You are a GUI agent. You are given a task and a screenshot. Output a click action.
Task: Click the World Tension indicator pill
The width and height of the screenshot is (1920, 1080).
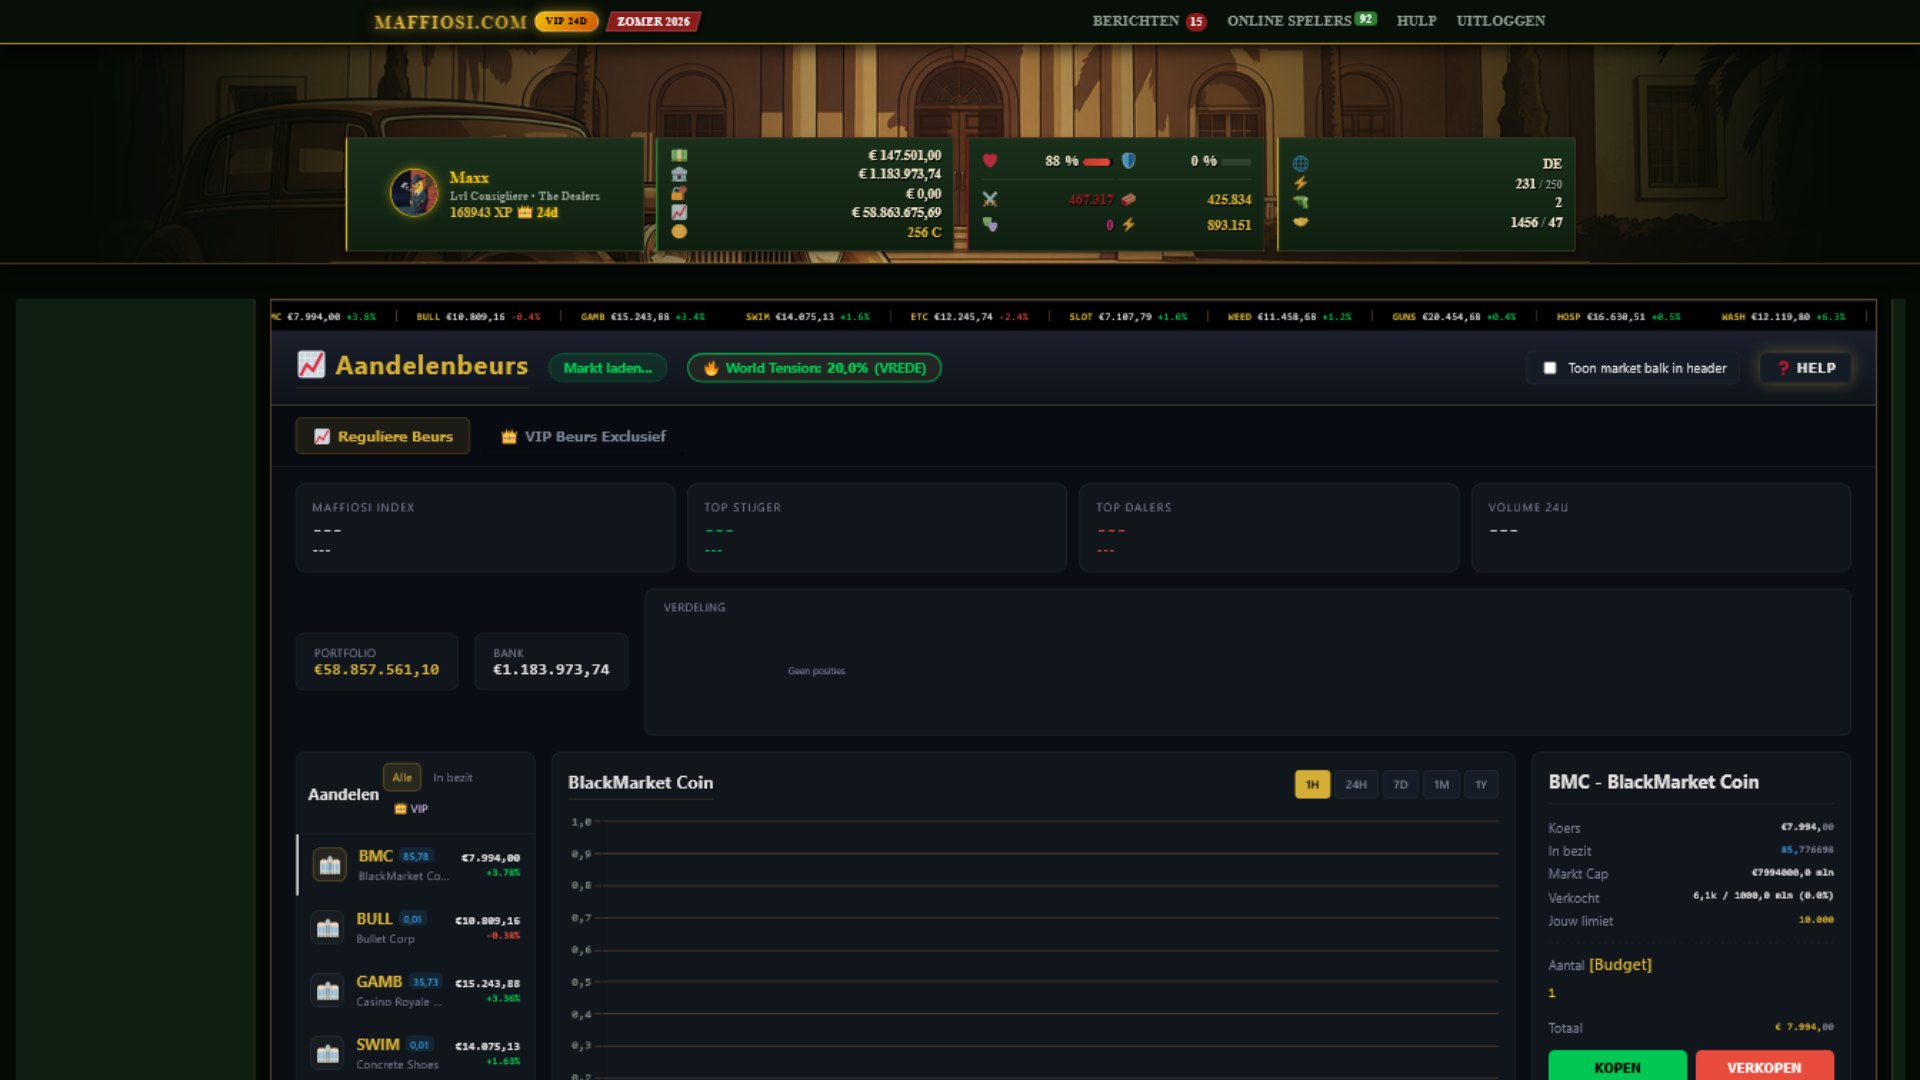(814, 368)
